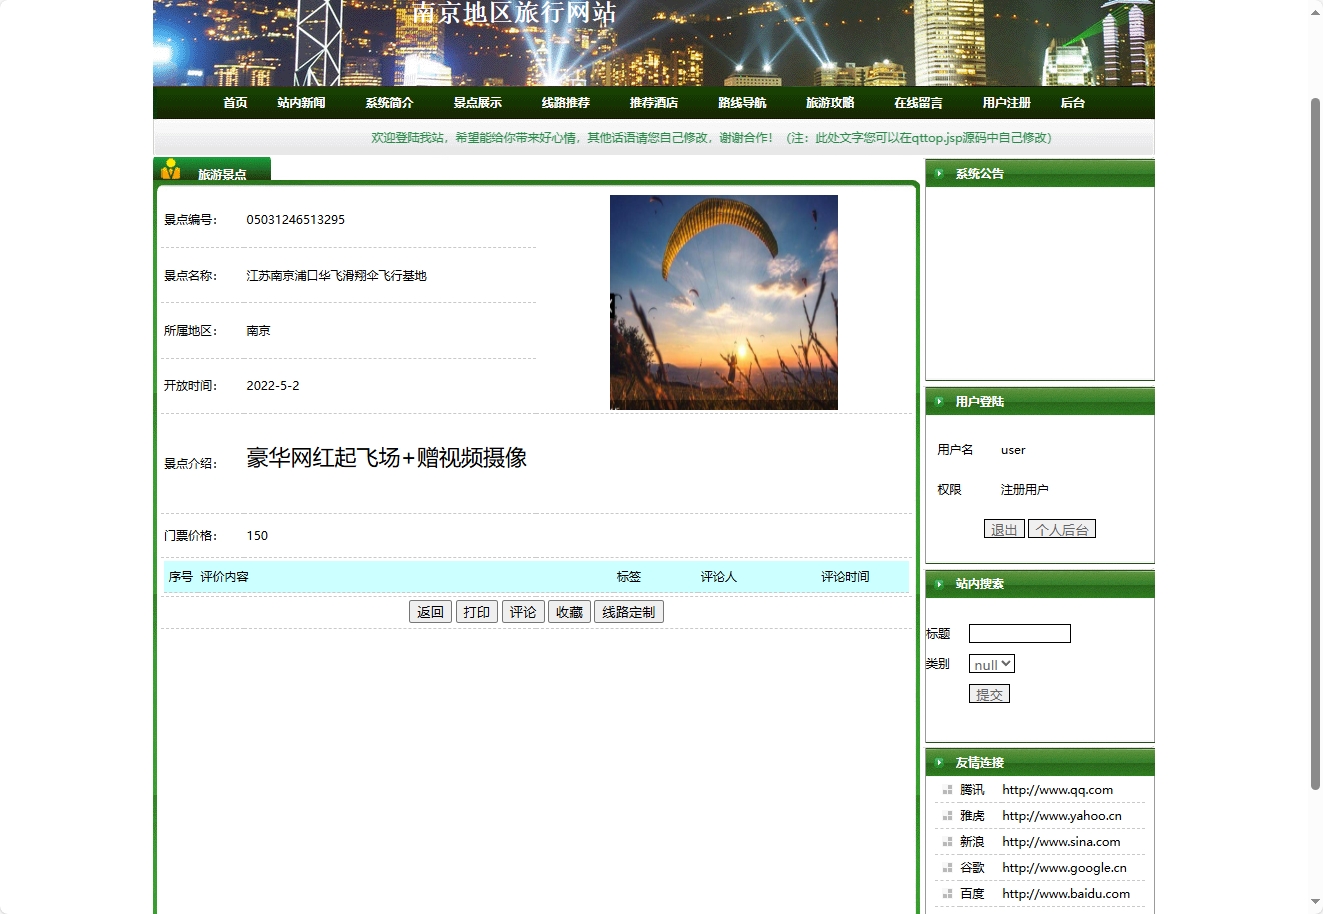Open the 旅游攻略 navigation item
Screen dimensions: 1323x914
pyautogui.click(x=827, y=102)
